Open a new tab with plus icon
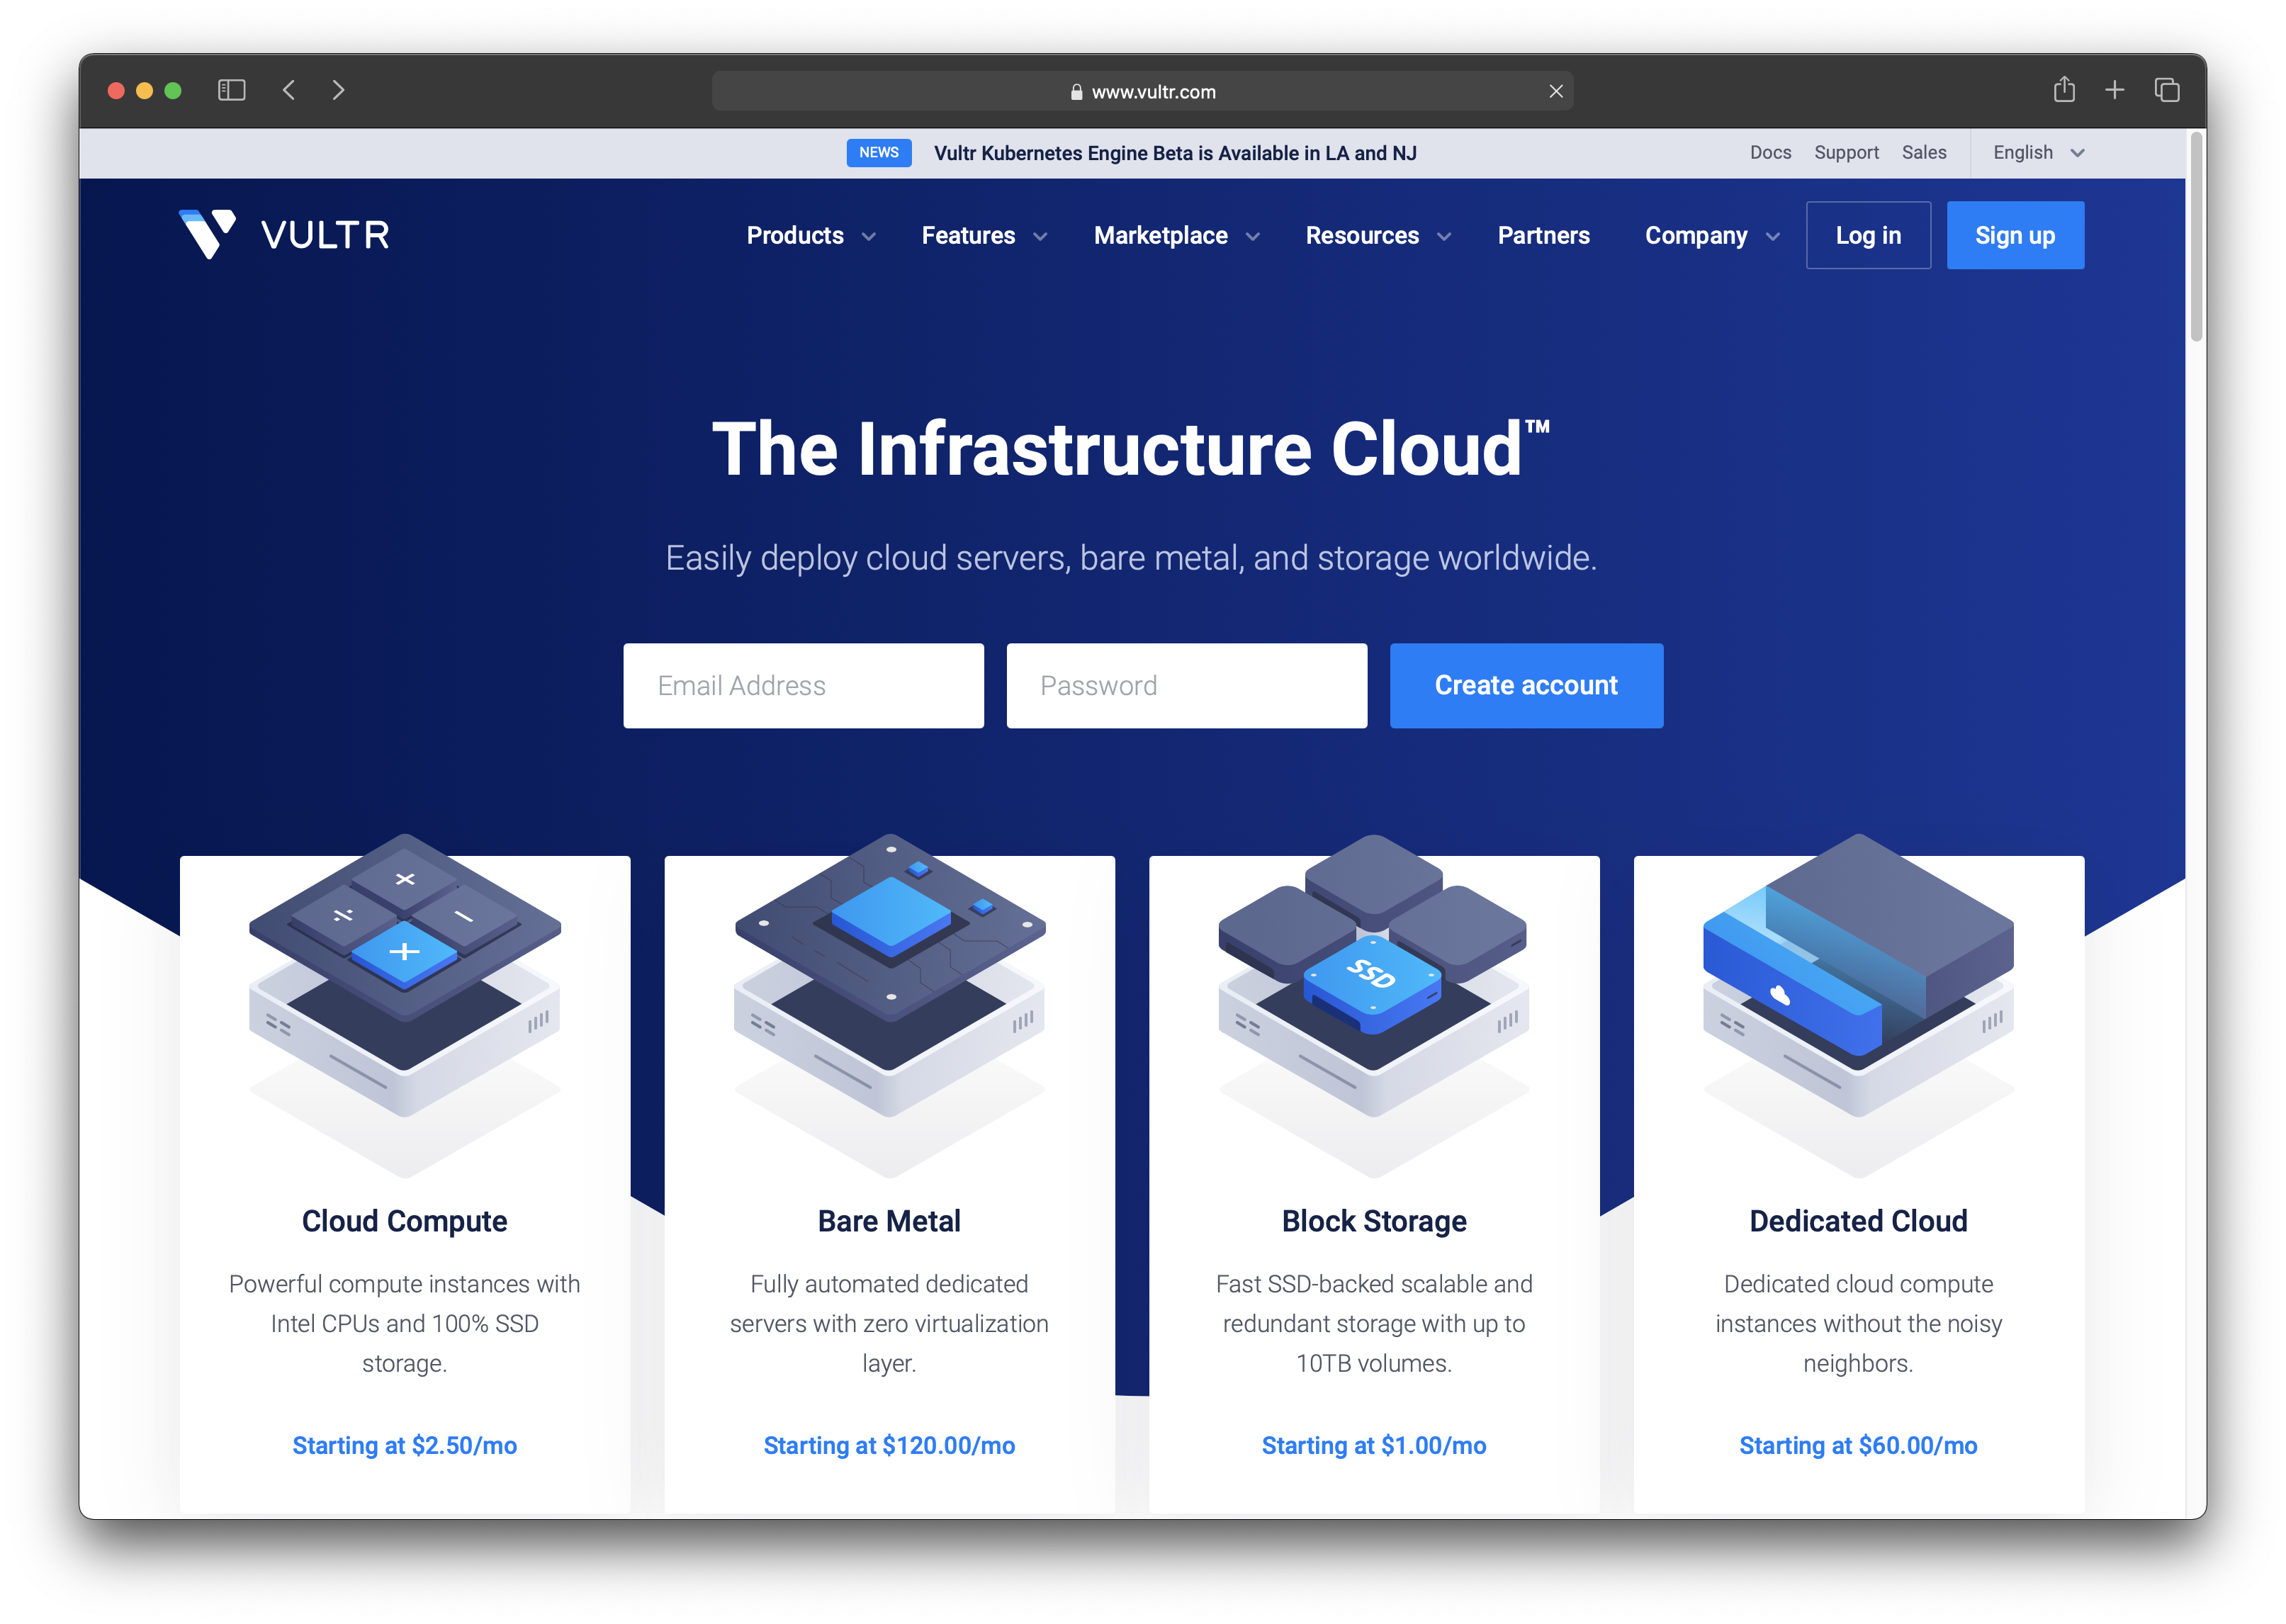The image size is (2286, 1624). (x=2114, y=90)
